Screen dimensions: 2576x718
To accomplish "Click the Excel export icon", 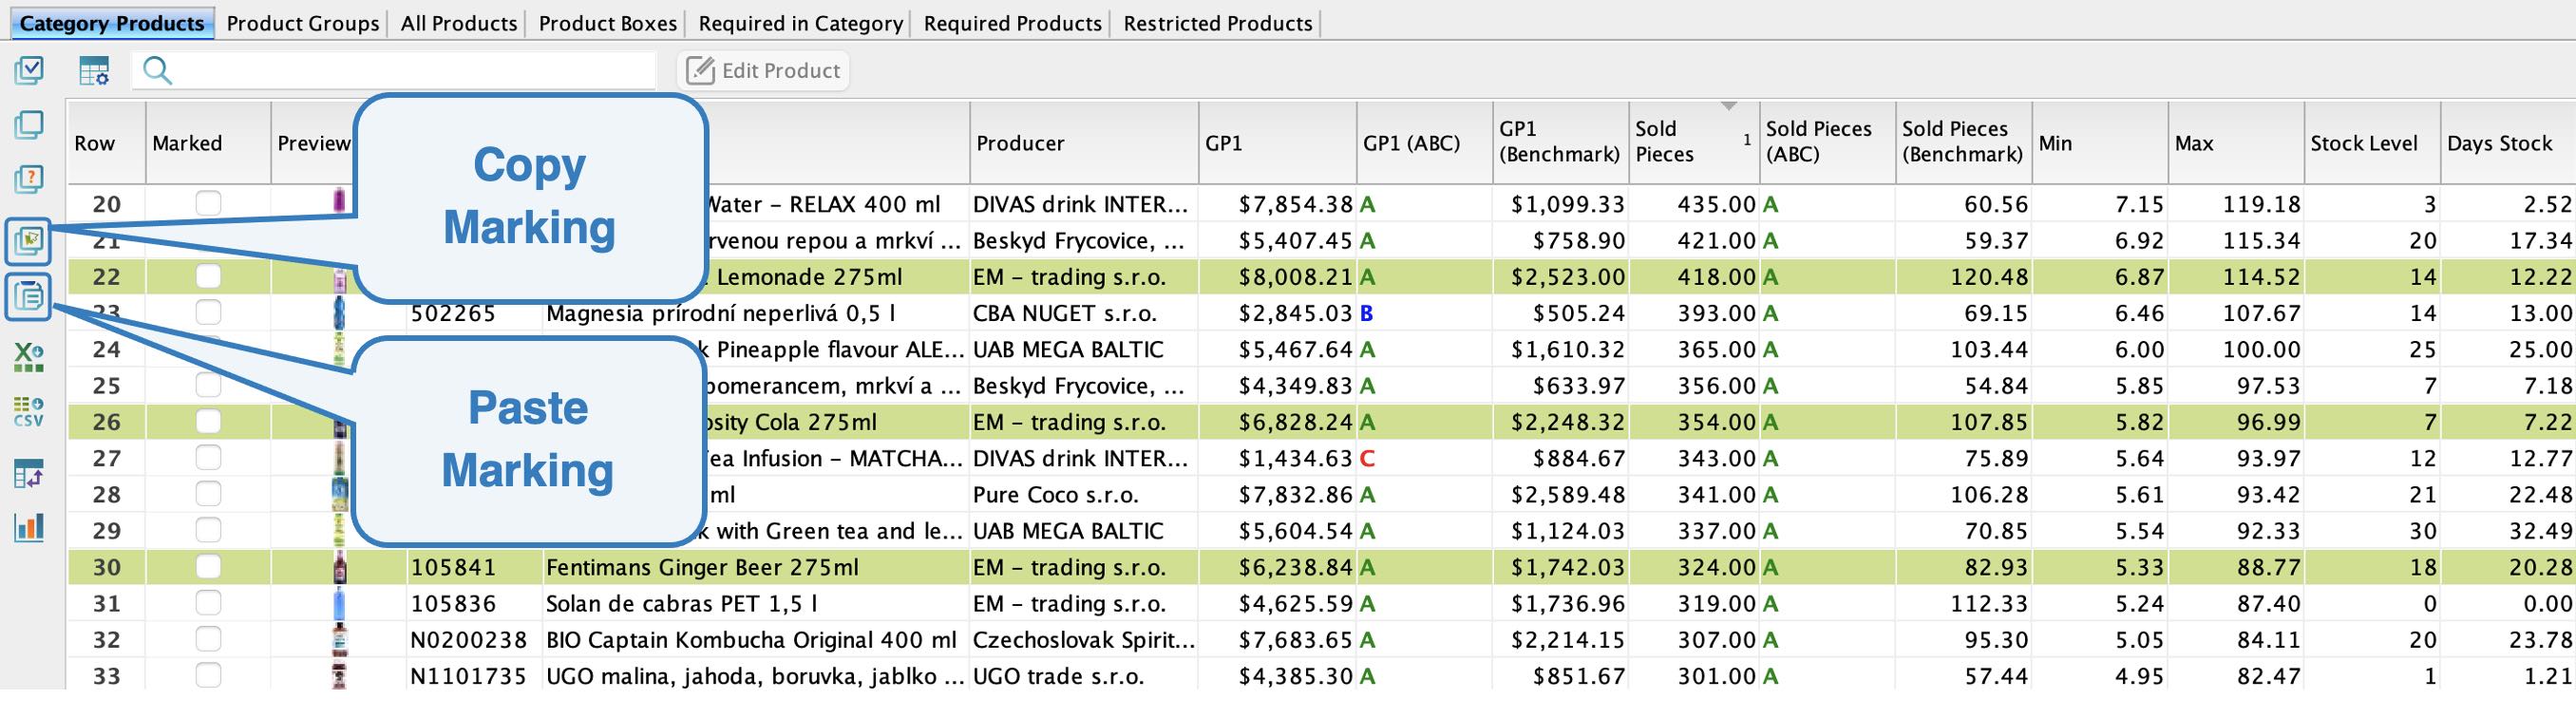I will [29, 357].
